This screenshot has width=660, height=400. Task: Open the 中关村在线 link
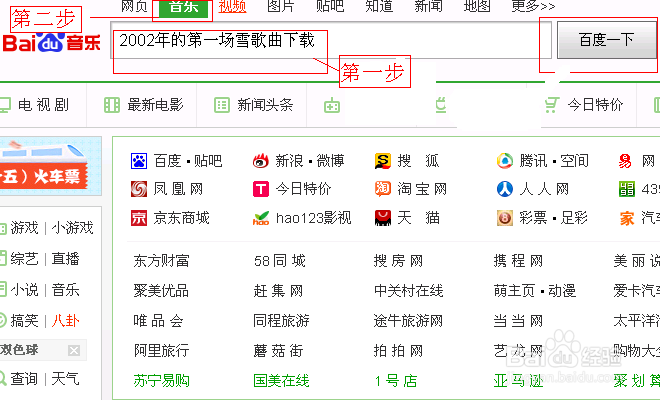point(409,291)
